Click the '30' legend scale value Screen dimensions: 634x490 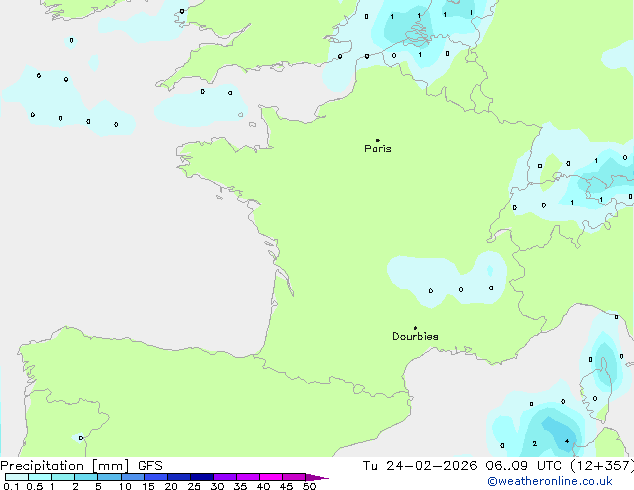click(217, 486)
